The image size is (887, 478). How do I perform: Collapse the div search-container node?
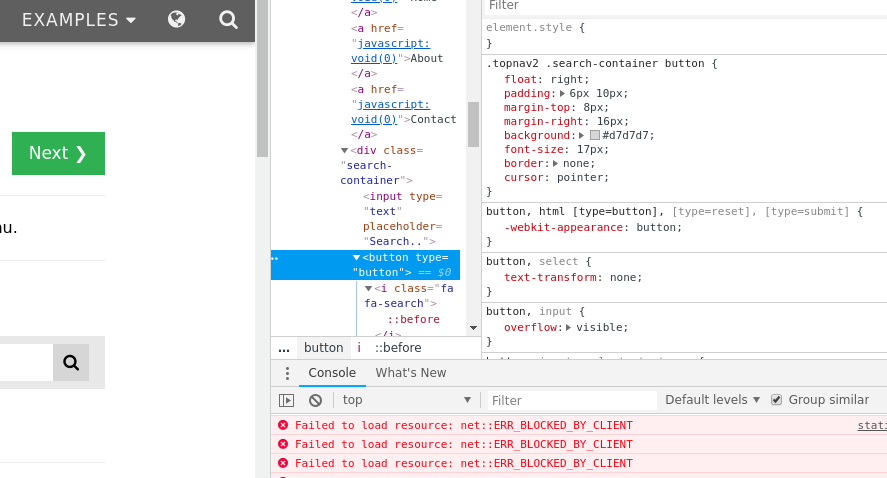pos(345,151)
